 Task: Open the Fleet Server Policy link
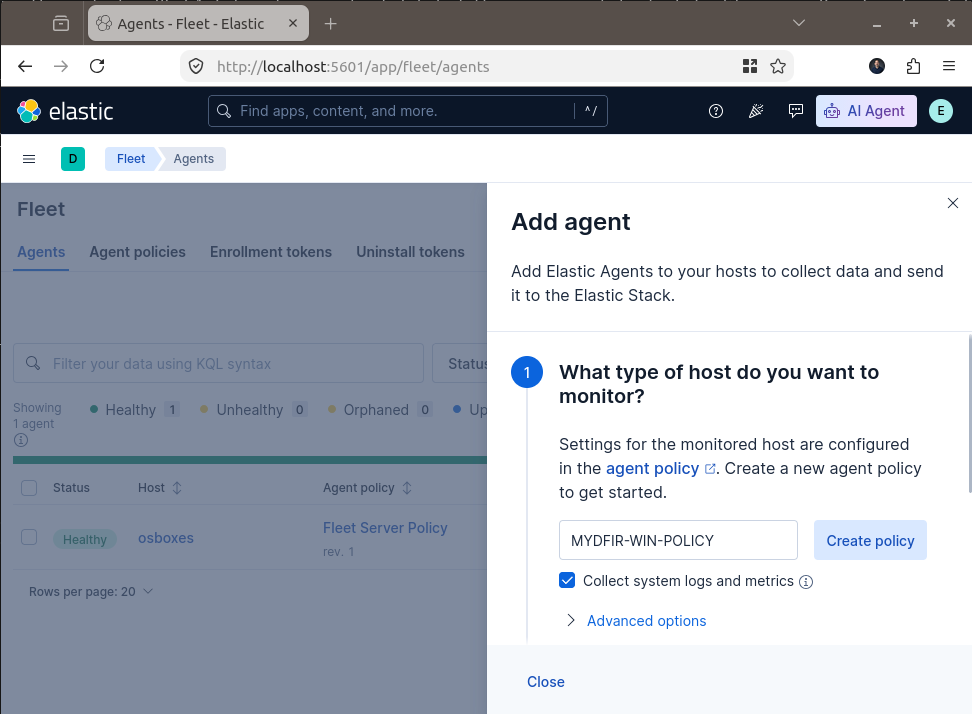pyautogui.click(x=385, y=528)
